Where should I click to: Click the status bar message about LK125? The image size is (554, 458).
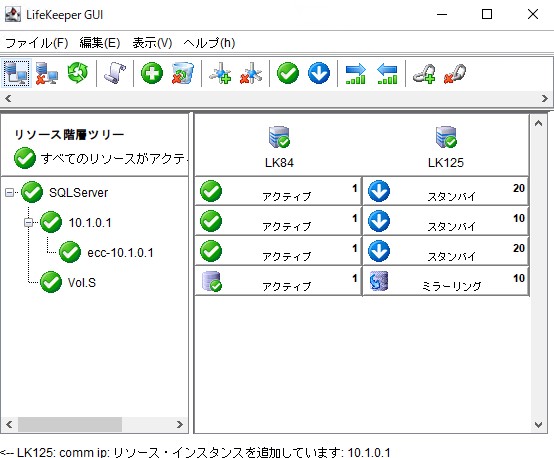click(195, 452)
